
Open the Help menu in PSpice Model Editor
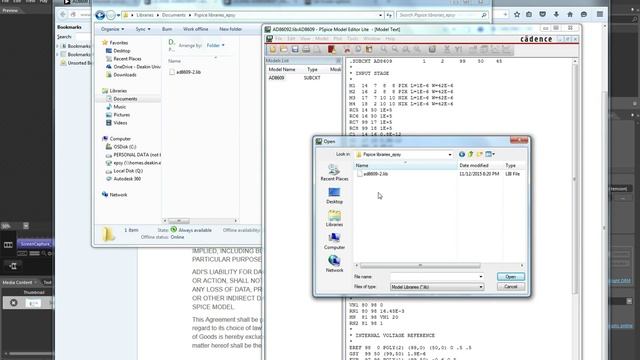coord(390,39)
